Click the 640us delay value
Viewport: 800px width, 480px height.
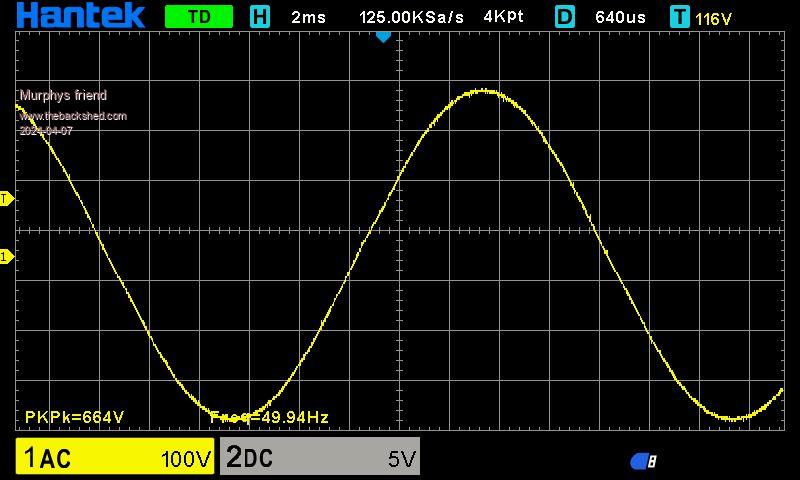click(x=620, y=17)
